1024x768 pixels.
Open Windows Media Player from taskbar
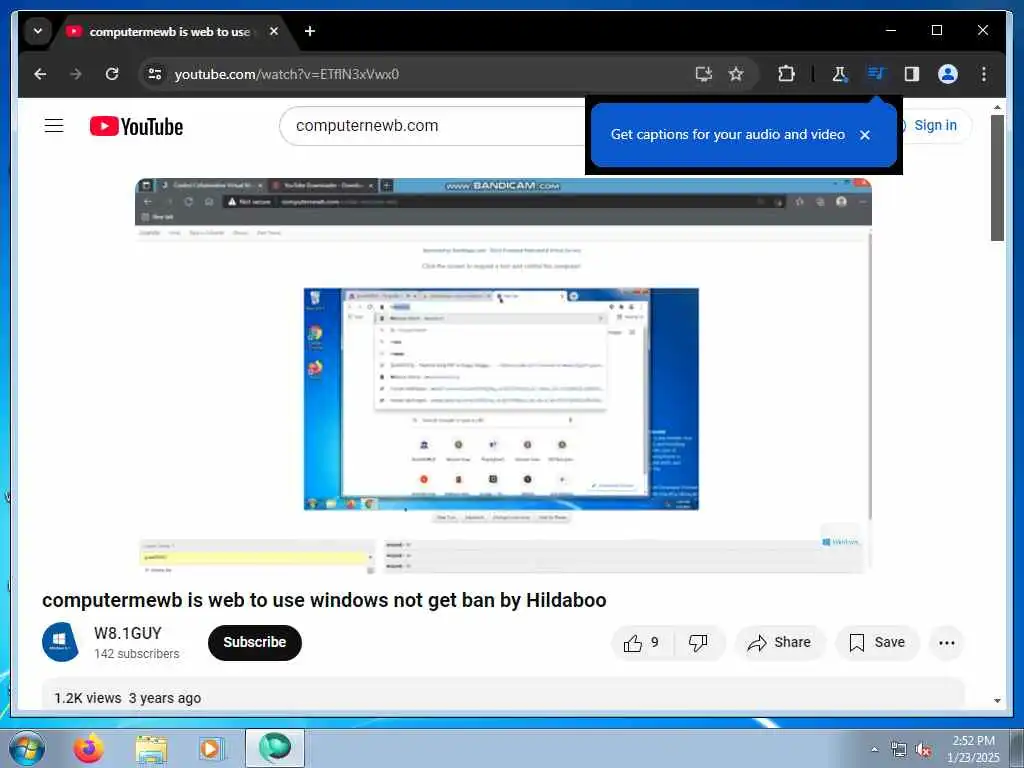point(211,748)
